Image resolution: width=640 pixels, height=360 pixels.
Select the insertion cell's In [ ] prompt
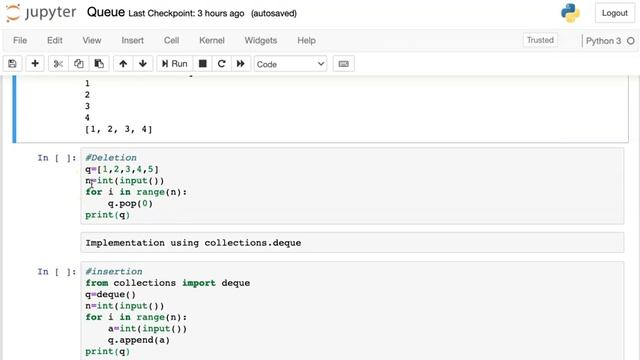pos(57,272)
